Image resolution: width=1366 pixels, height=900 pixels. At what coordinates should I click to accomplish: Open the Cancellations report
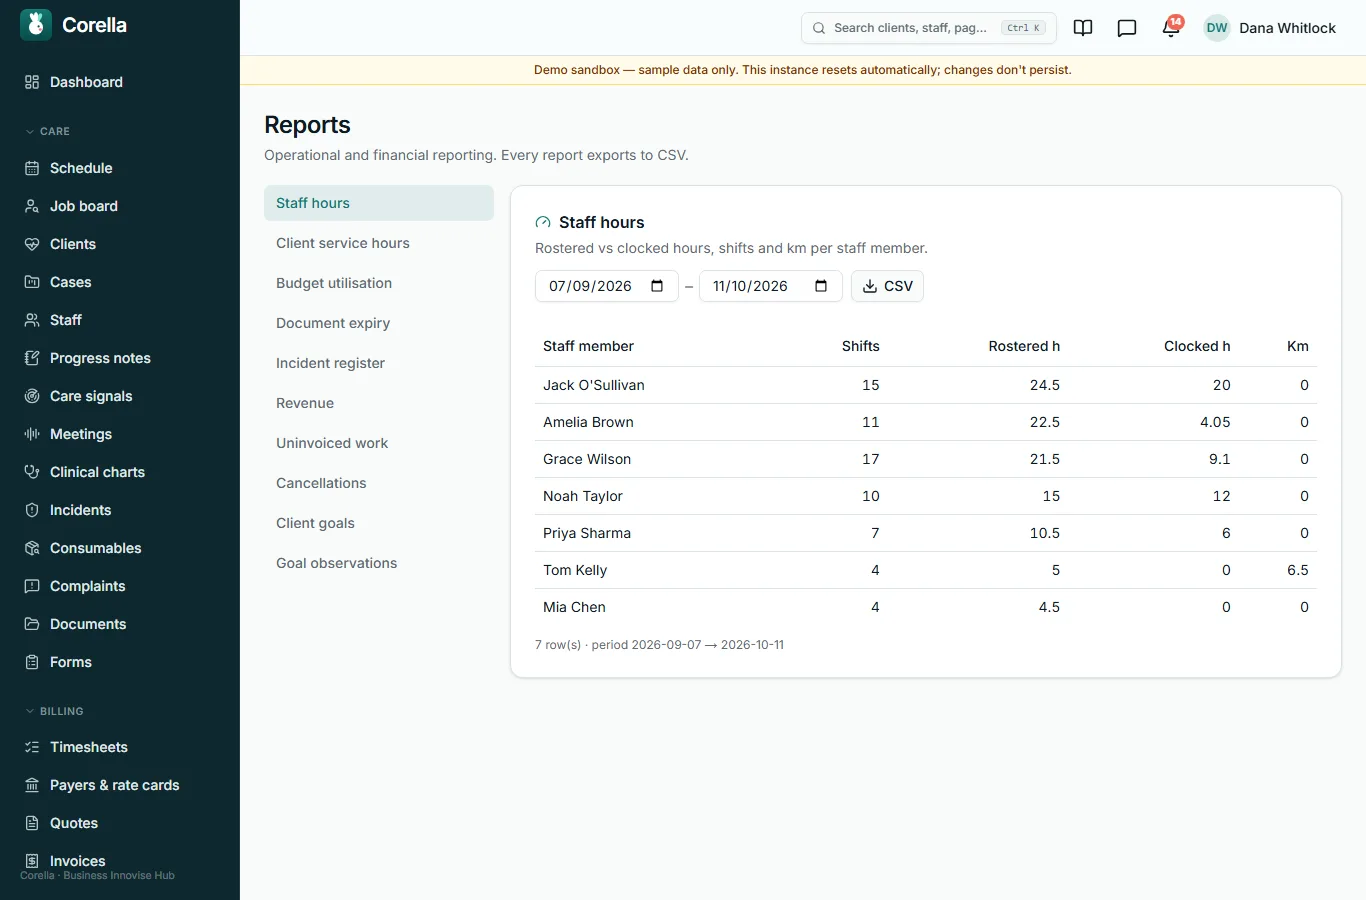[379, 483]
